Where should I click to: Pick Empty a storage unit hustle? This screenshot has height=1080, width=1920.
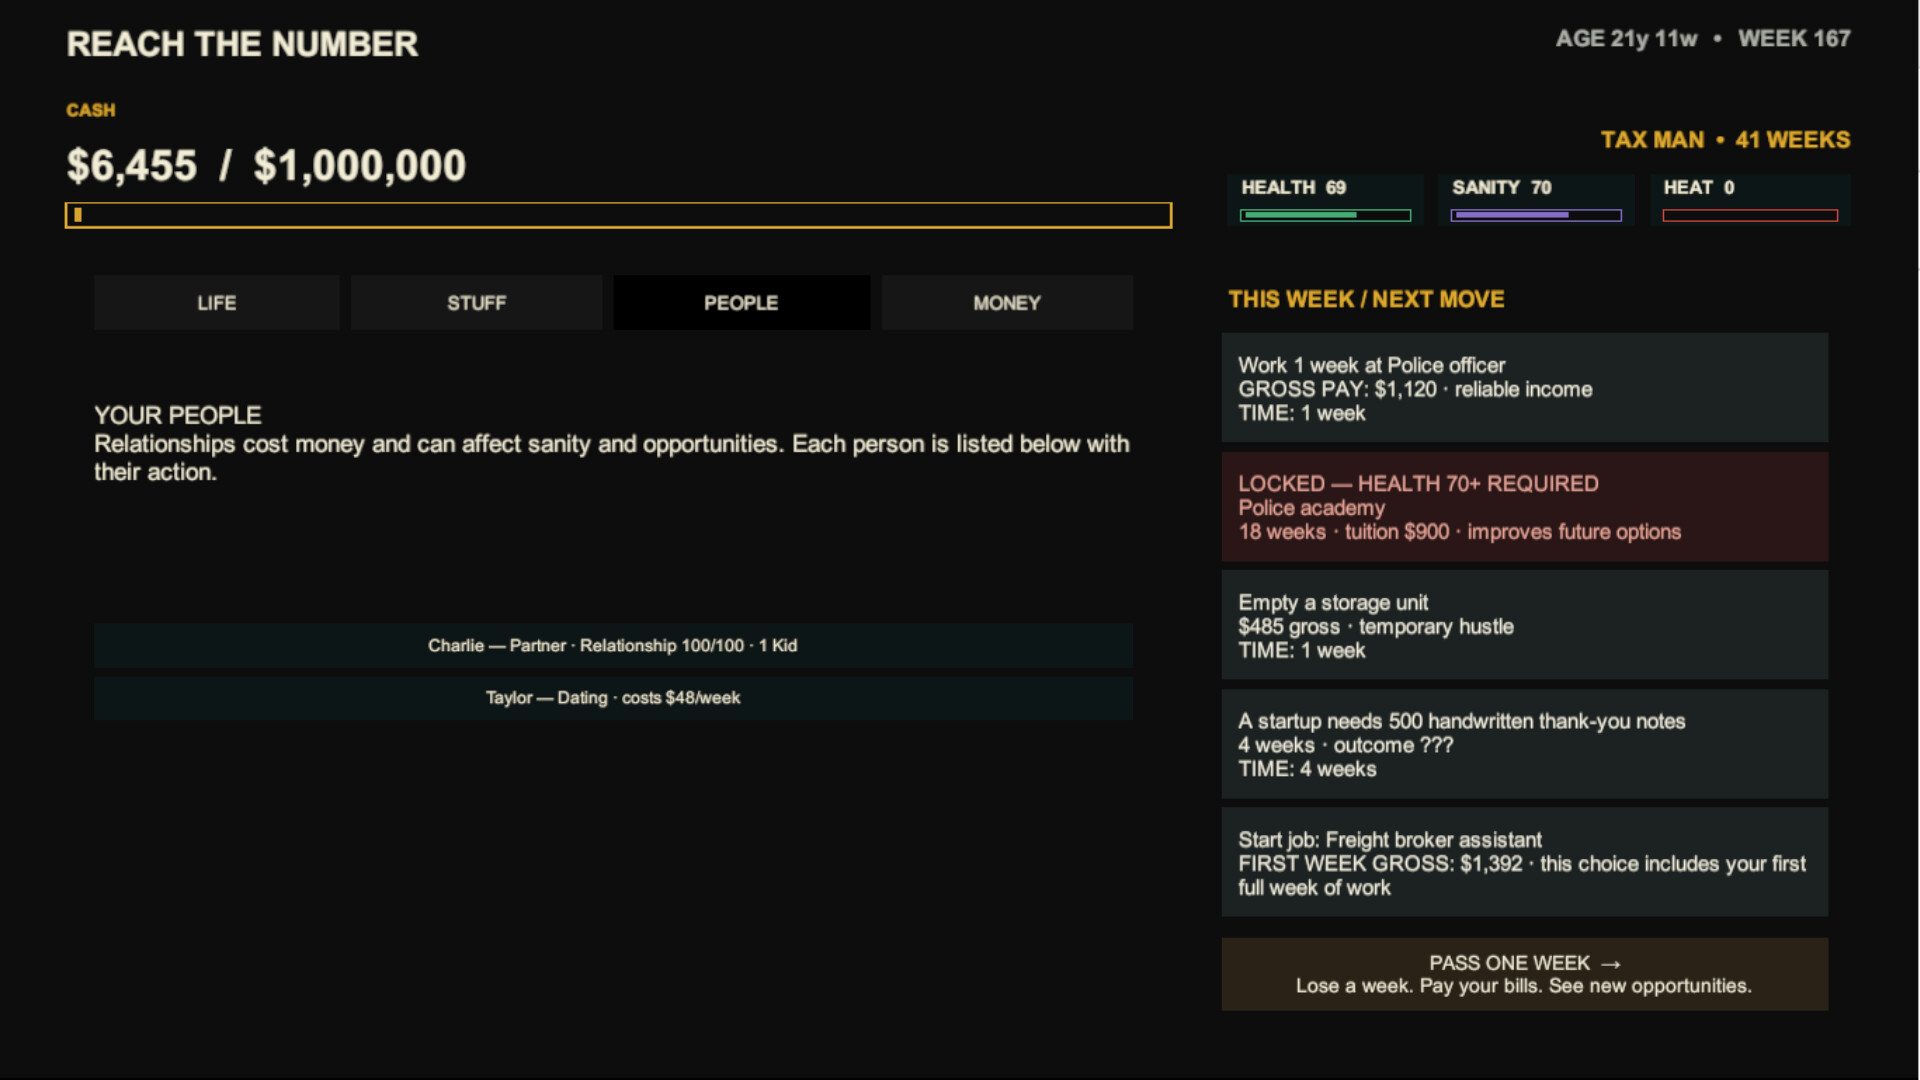tap(1524, 626)
